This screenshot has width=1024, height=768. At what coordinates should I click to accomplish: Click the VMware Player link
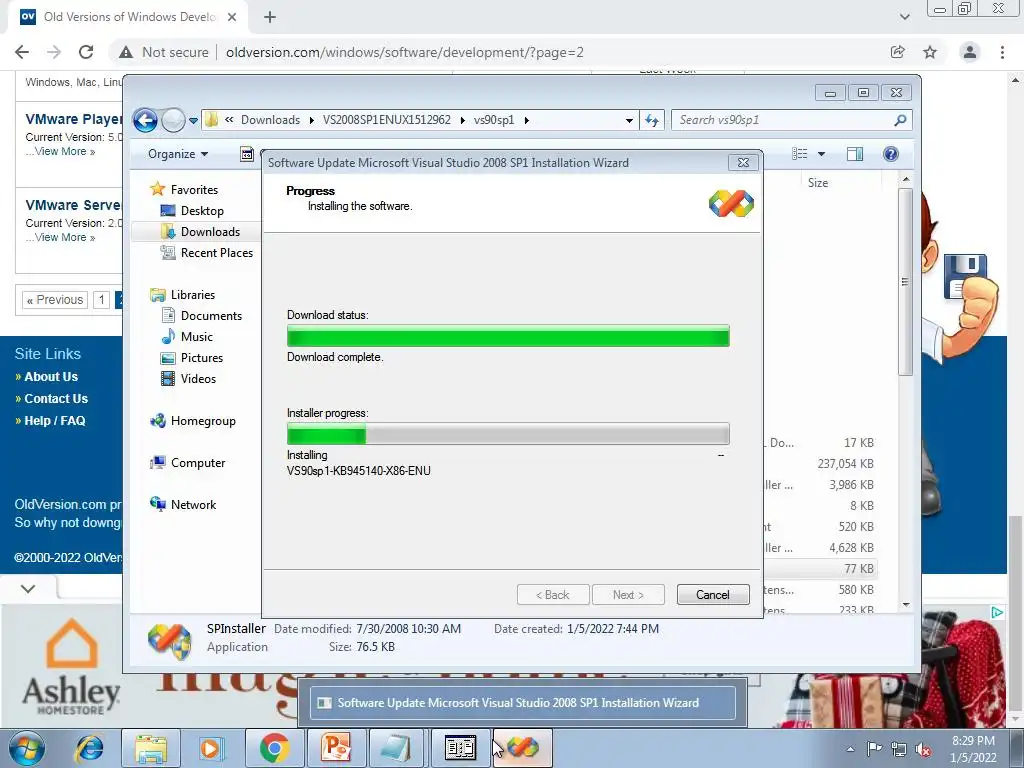click(x=74, y=119)
